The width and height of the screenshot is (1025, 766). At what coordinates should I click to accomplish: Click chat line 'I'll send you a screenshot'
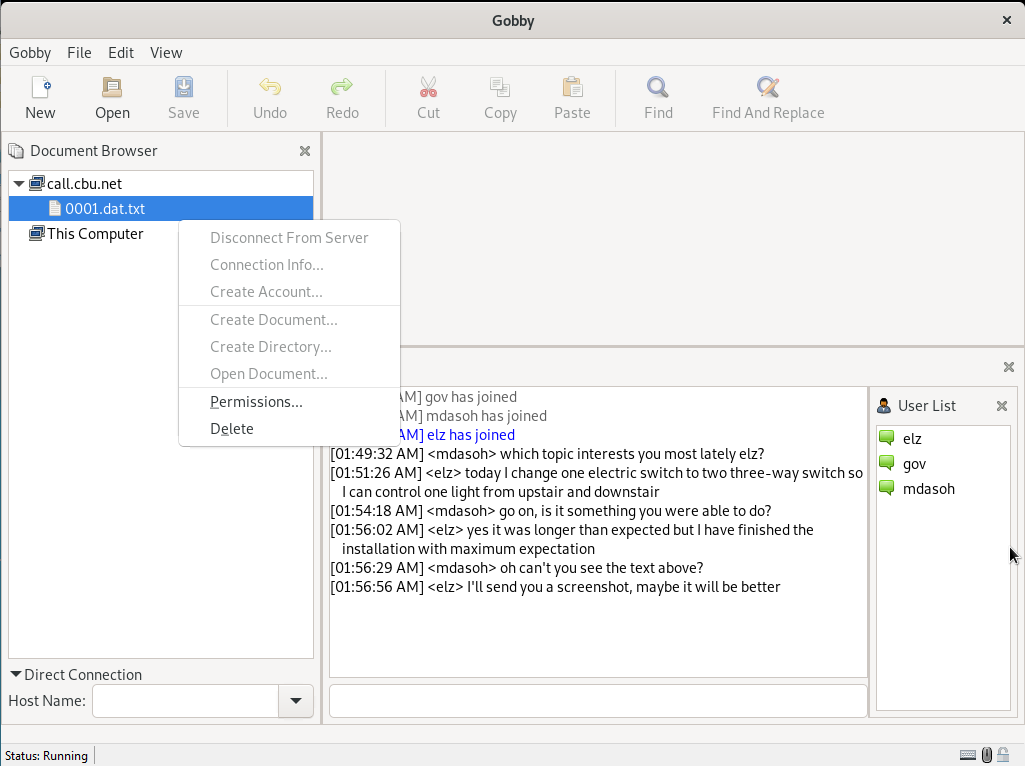coord(555,587)
